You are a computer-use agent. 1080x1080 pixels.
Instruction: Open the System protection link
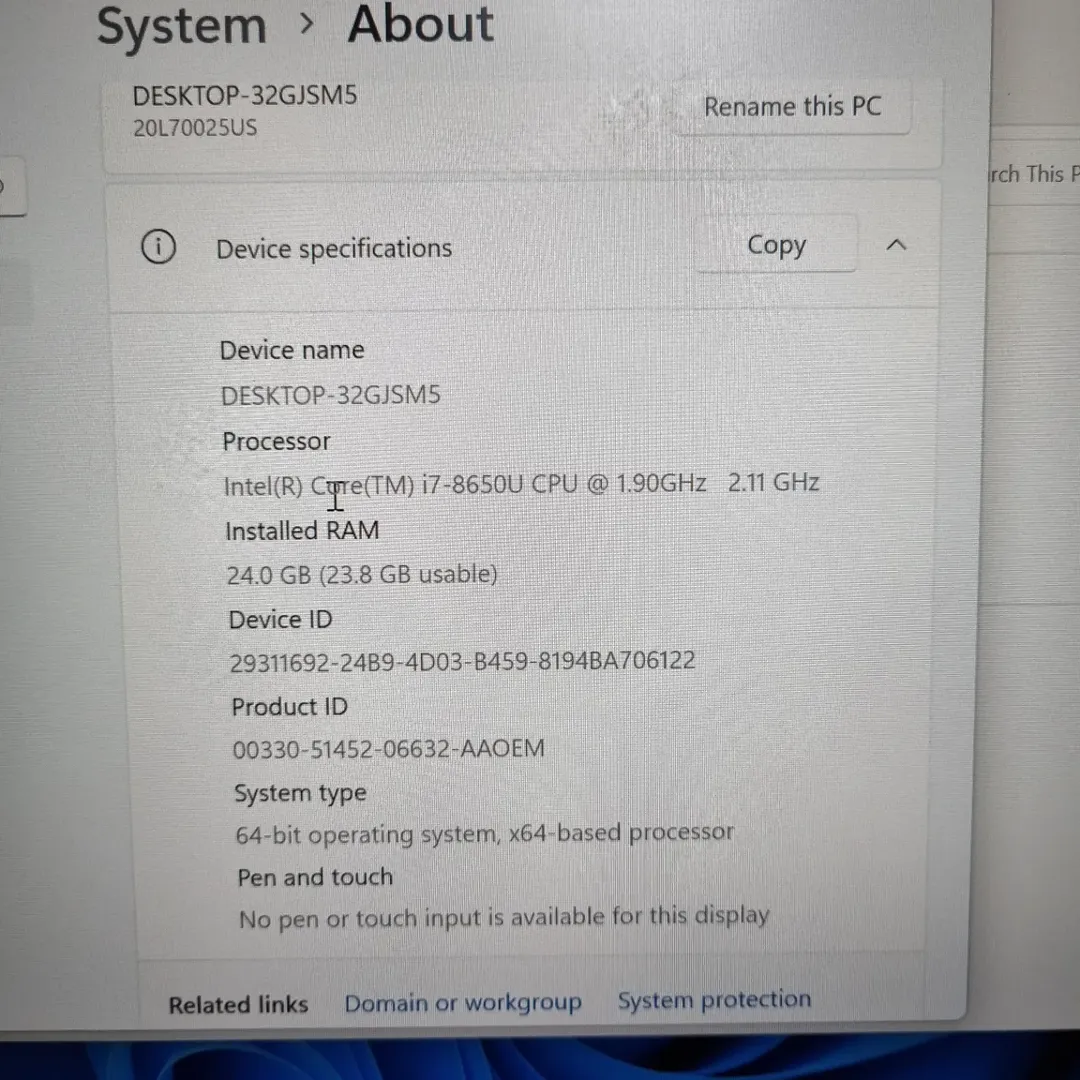714,999
